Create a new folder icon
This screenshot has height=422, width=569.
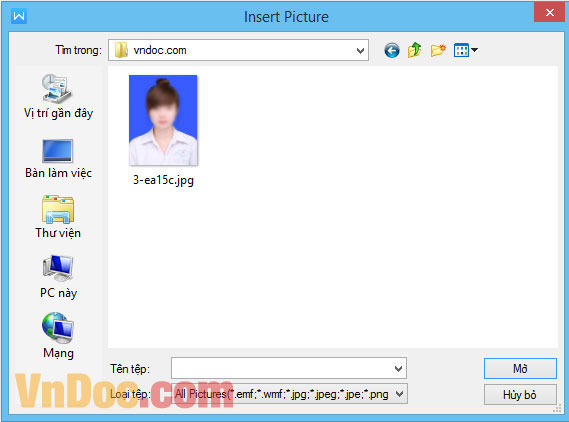438,50
